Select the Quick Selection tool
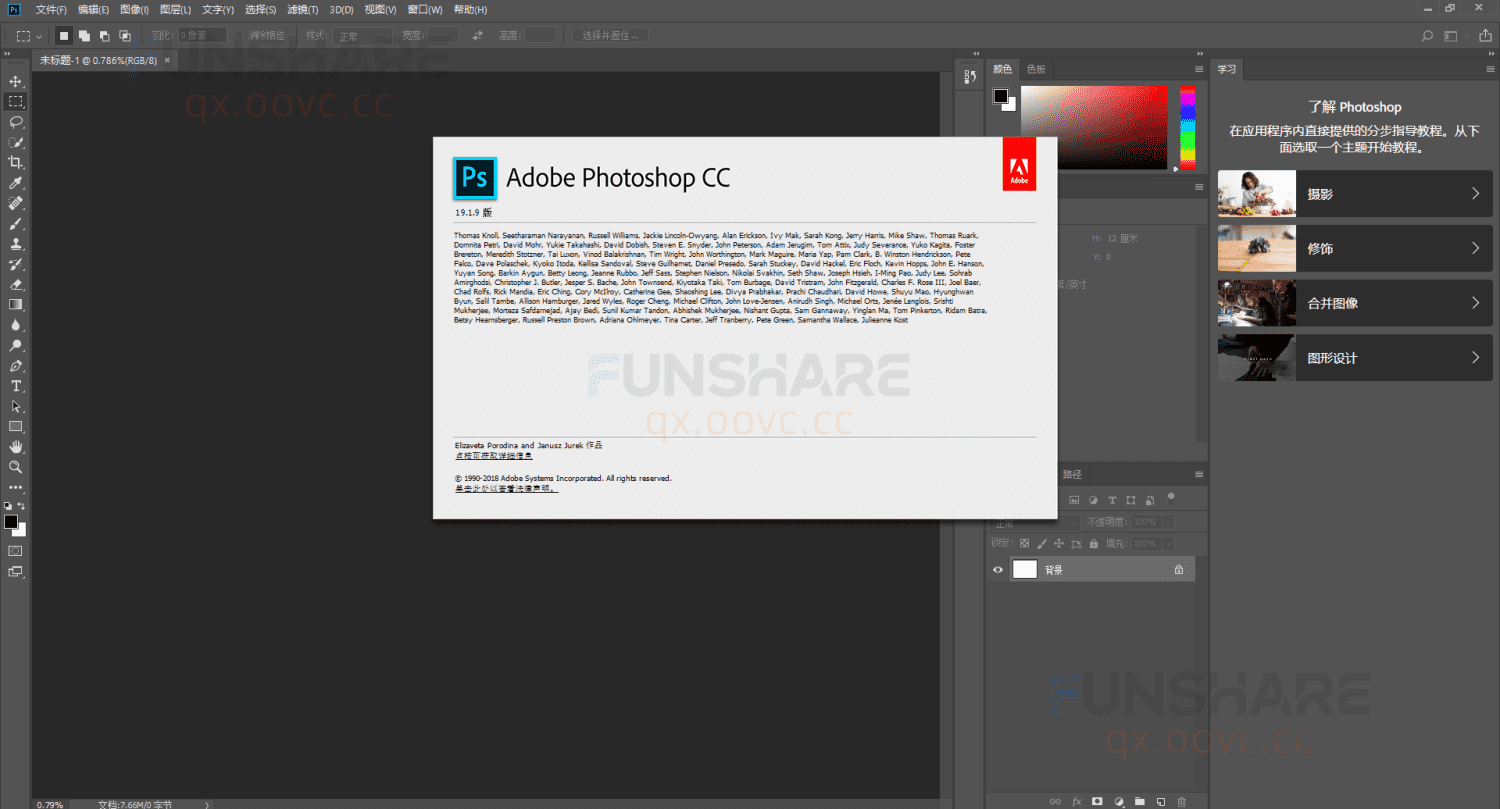The width and height of the screenshot is (1500, 809). pos(15,142)
